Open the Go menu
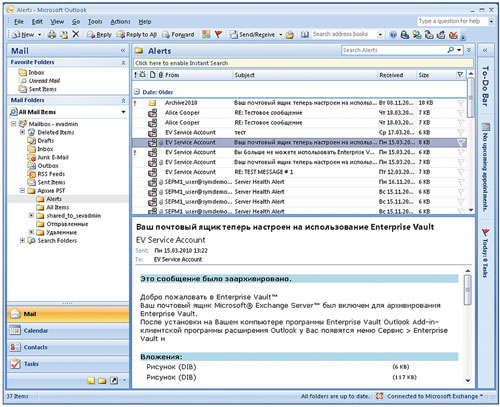The width and height of the screenshot is (500, 407). point(76,22)
